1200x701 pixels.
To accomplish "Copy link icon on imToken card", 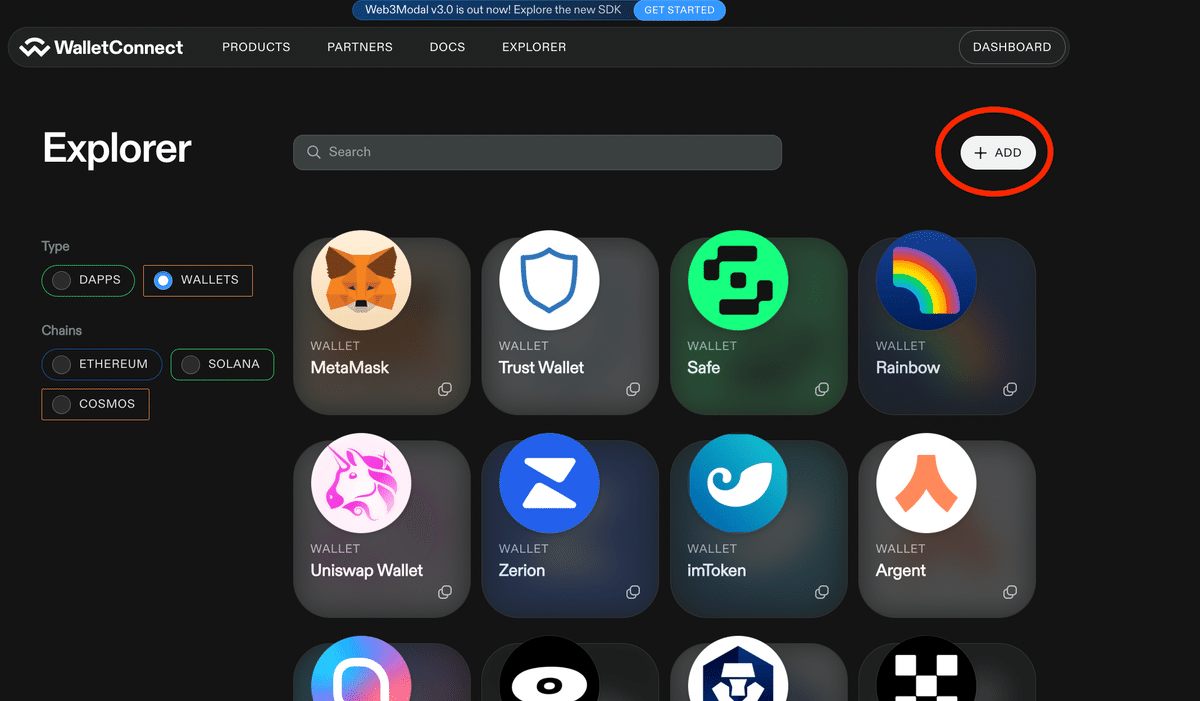I will coord(822,592).
